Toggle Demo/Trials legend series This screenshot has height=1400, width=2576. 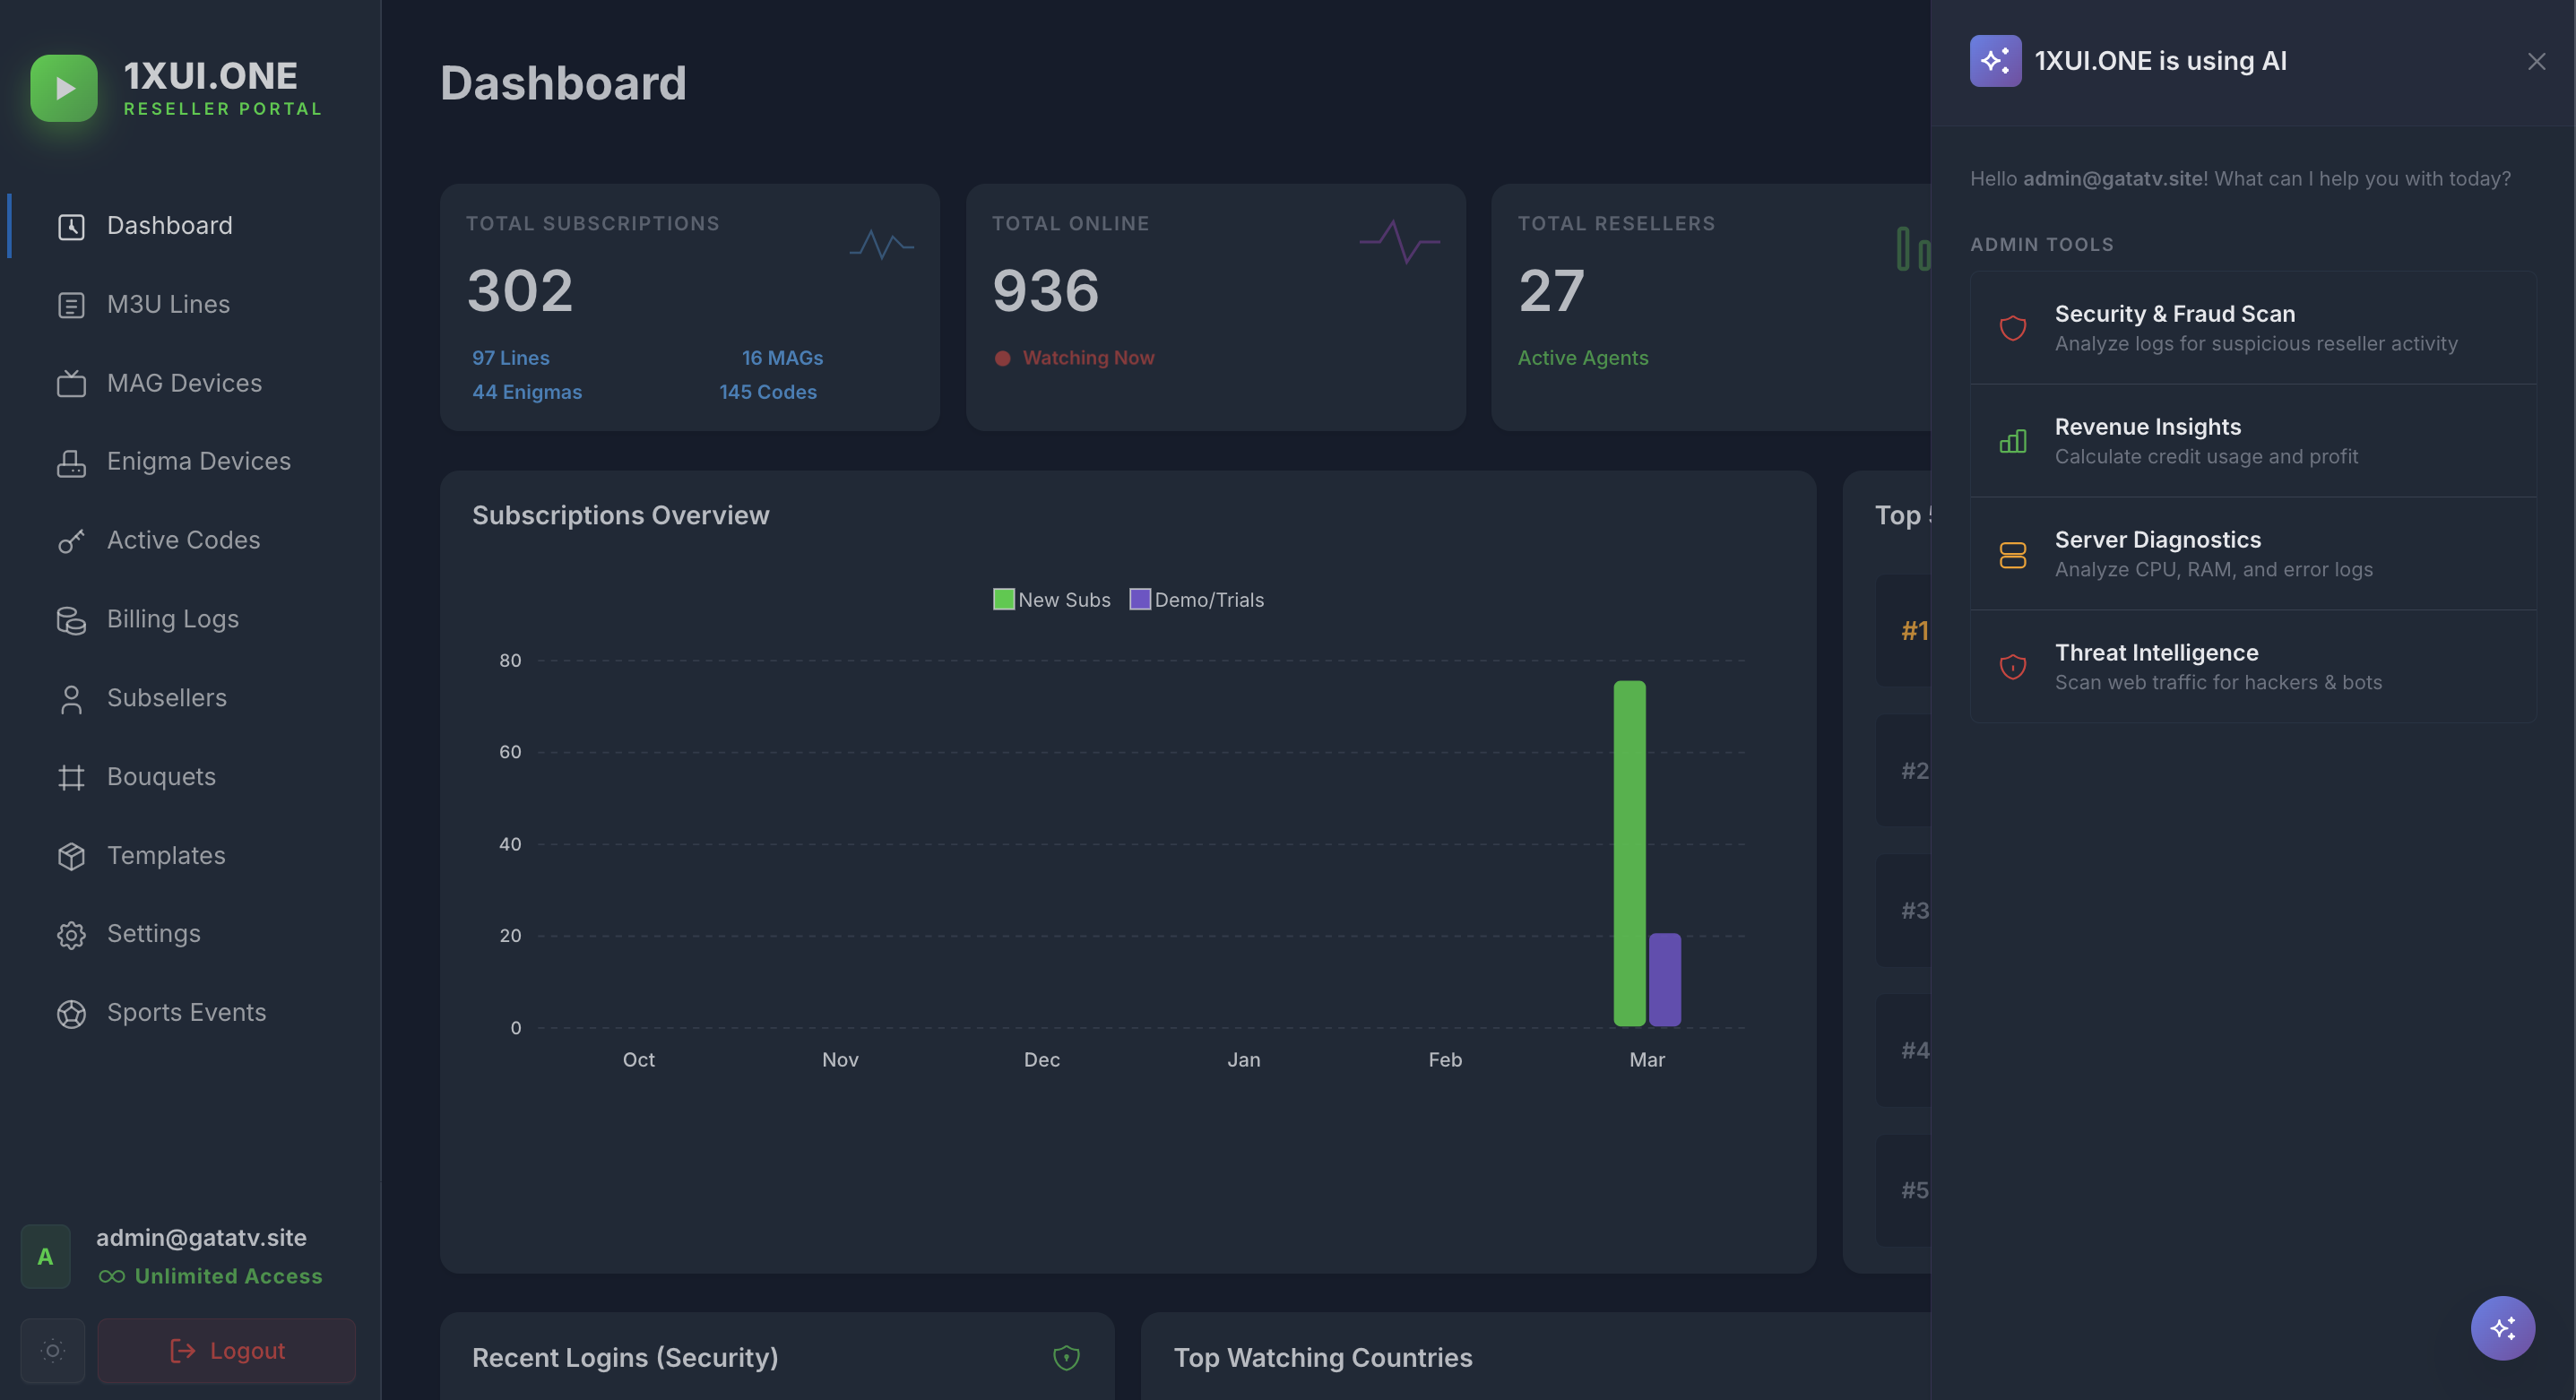(x=1196, y=600)
